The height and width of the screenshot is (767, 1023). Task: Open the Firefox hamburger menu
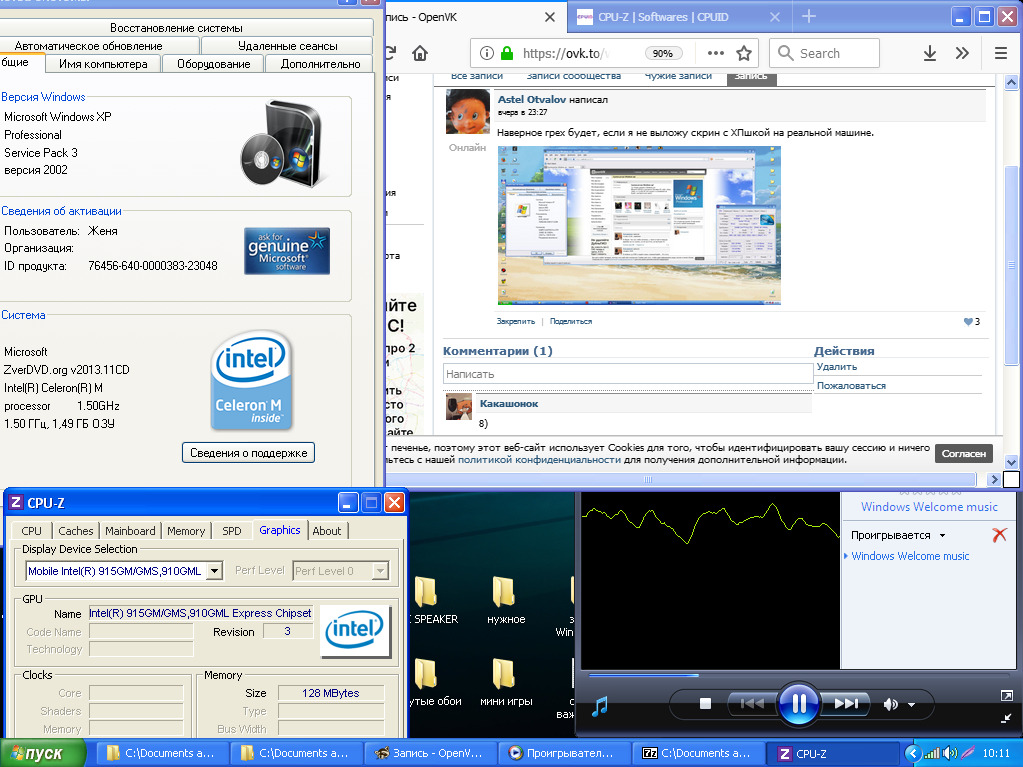(x=1001, y=53)
